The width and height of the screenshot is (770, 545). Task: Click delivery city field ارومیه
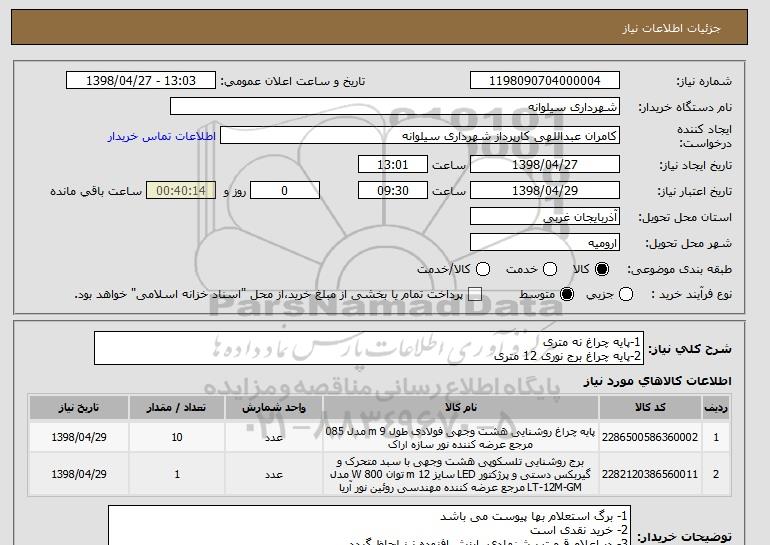[545, 243]
